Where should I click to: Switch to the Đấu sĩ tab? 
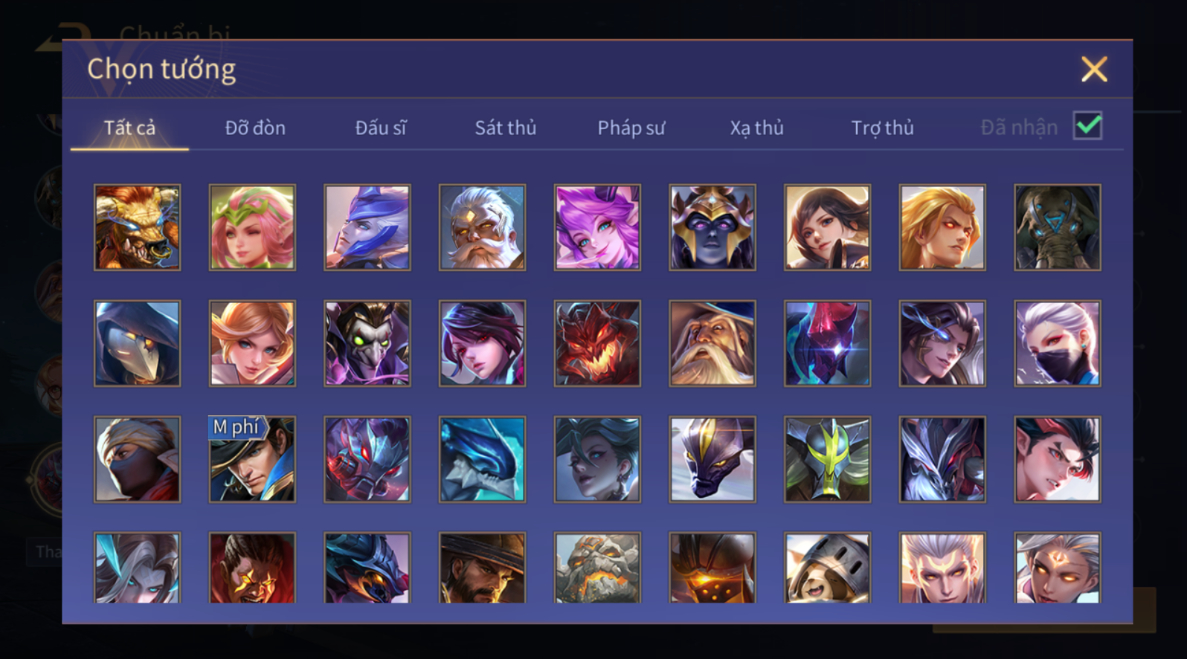[381, 128]
